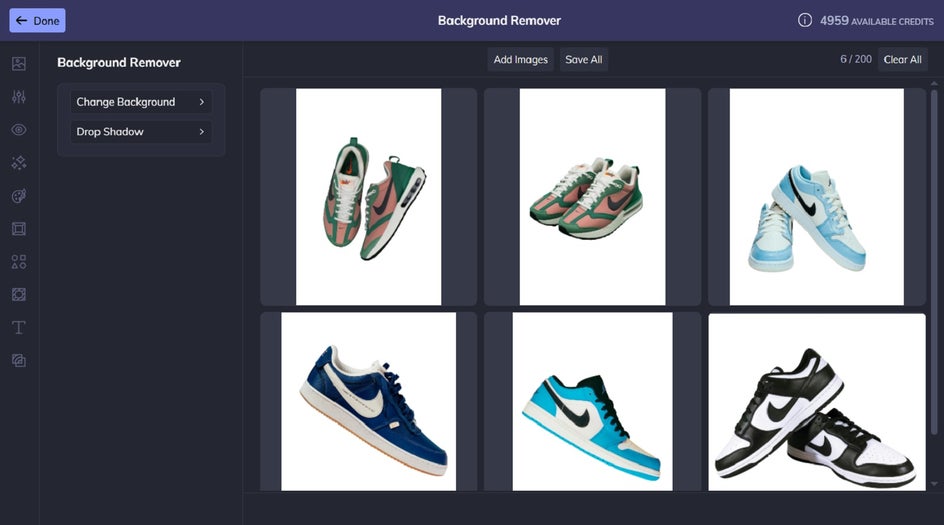This screenshot has height=525, width=944.
Task: Select the two green-pink sneakers top-view thumbnail
Action: 368,197
